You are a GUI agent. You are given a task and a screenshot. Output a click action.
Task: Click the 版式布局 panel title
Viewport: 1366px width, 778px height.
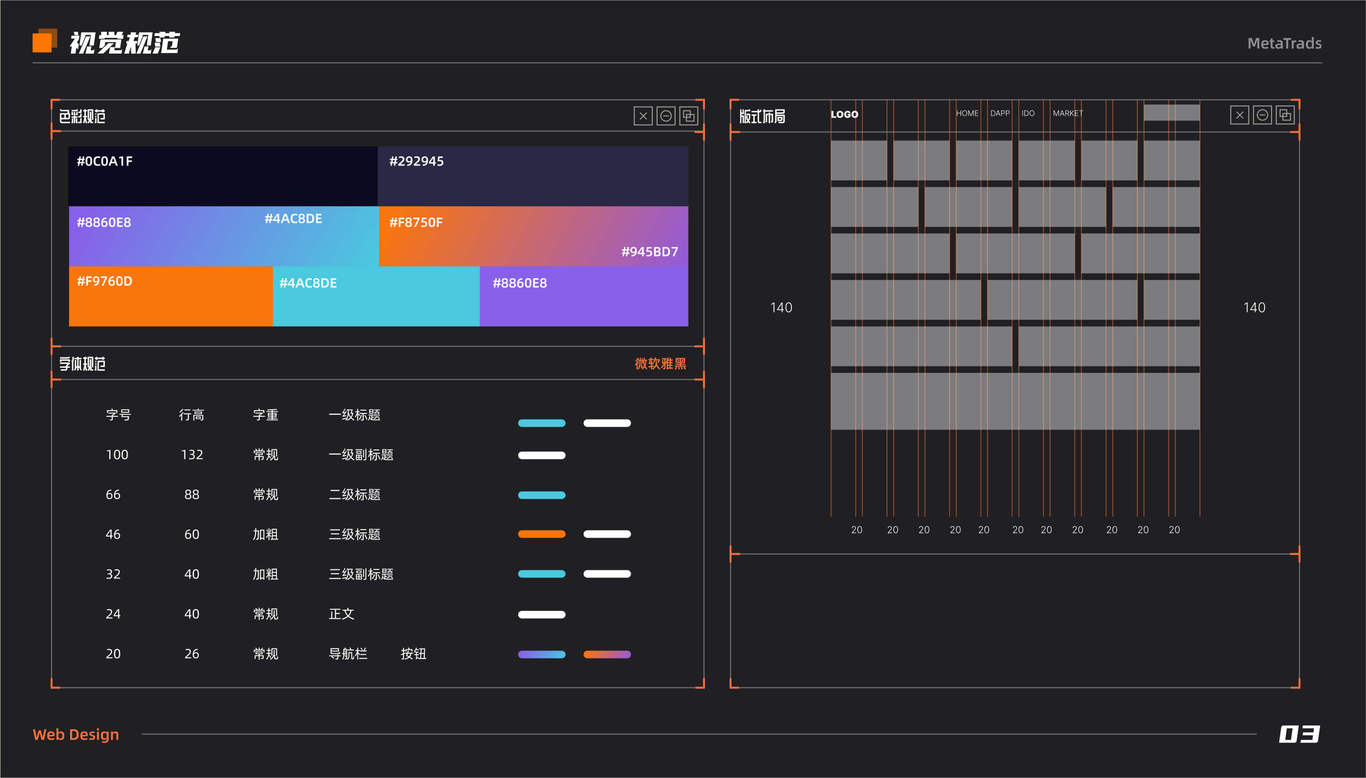click(762, 116)
